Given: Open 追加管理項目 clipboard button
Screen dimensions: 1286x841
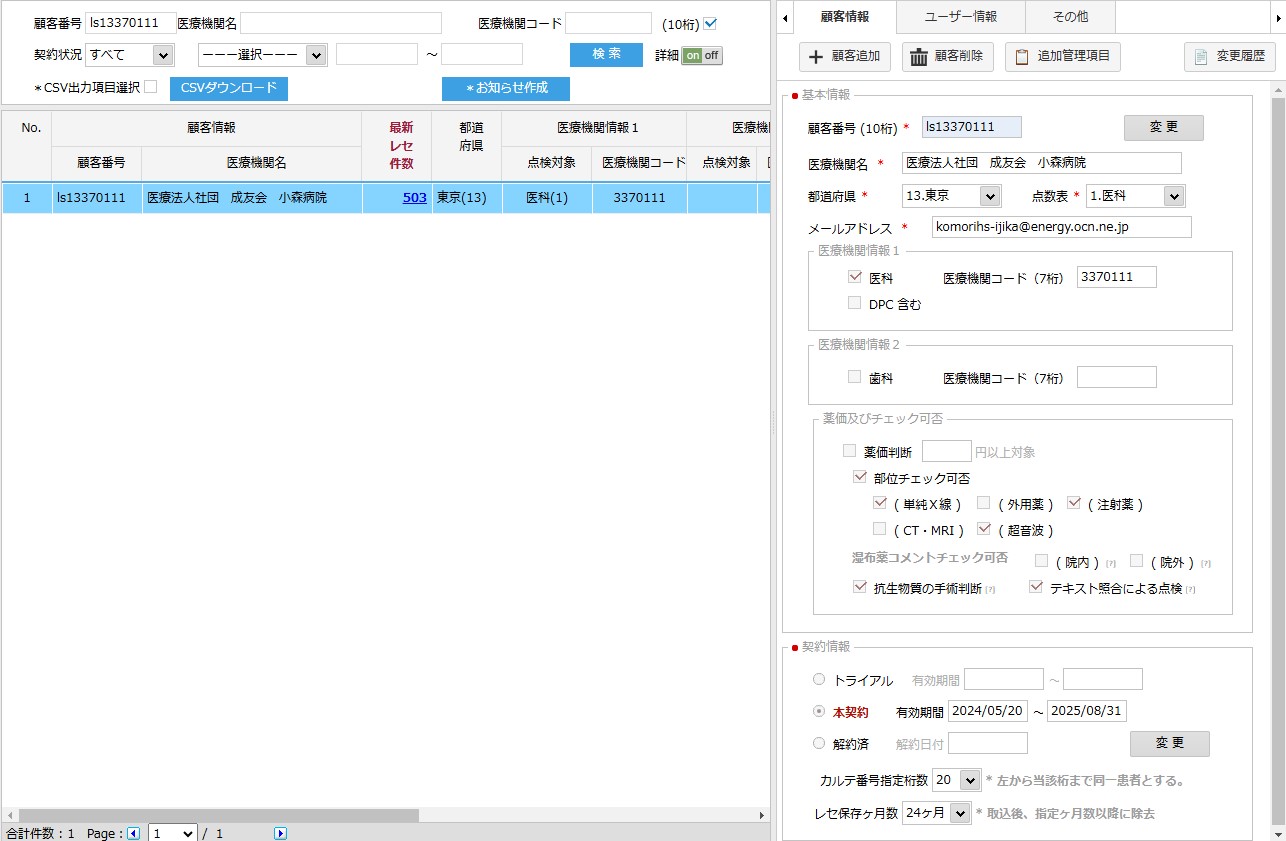Looking at the screenshot, I should [1063, 57].
